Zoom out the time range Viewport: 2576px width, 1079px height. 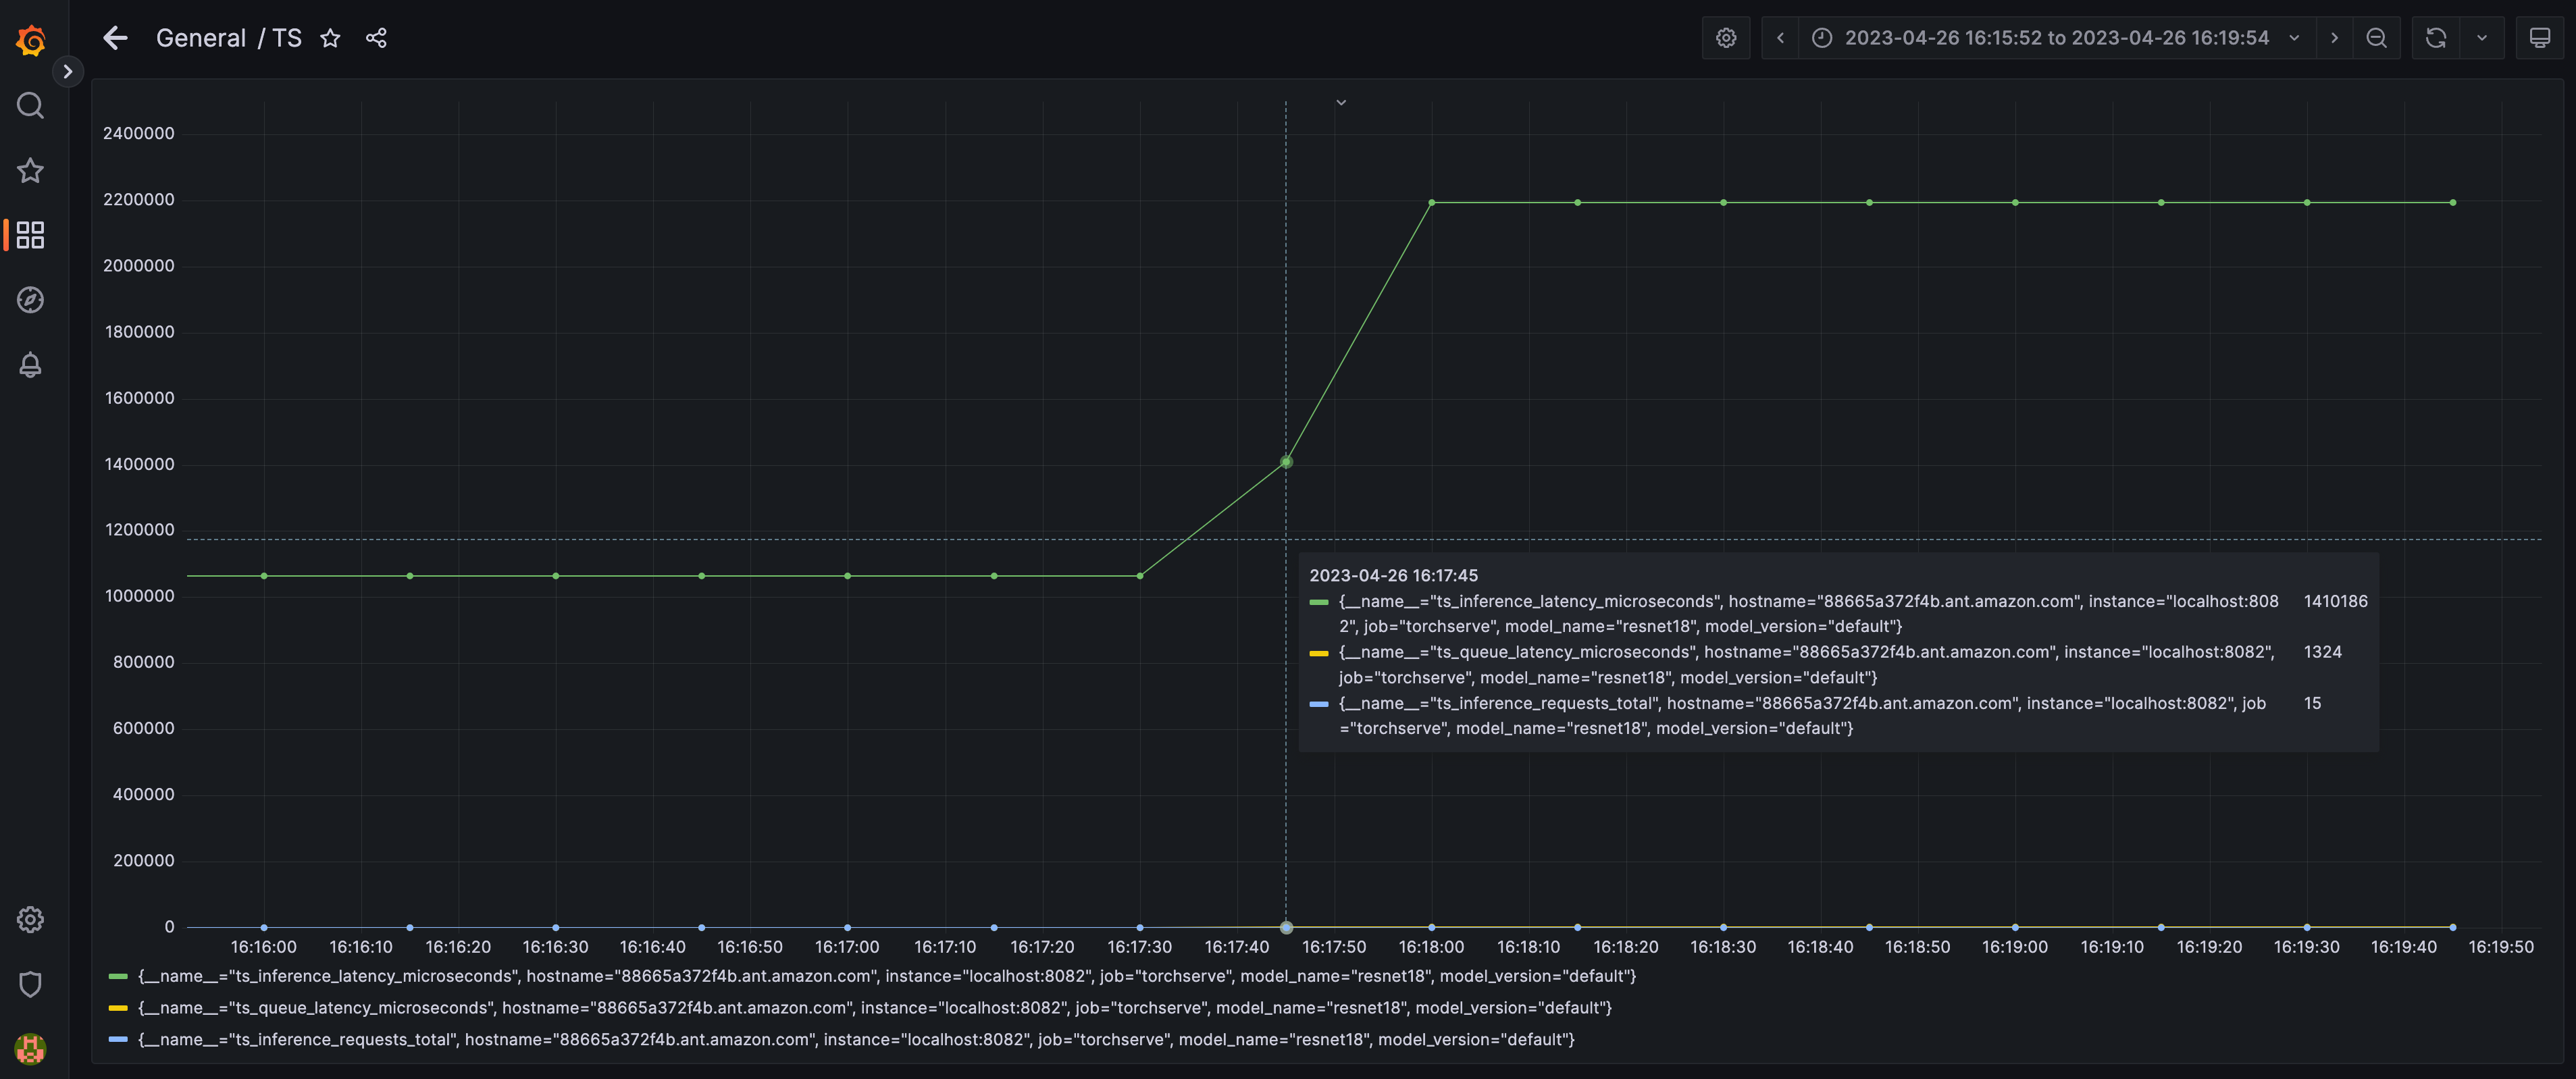tap(2377, 38)
